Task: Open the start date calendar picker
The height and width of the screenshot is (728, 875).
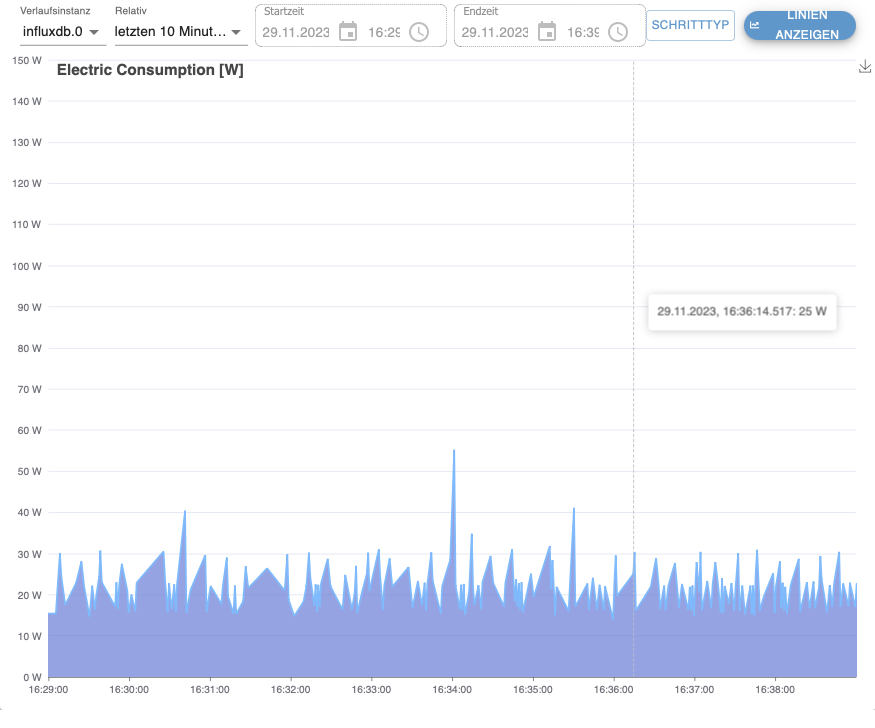Action: click(348, 32)
